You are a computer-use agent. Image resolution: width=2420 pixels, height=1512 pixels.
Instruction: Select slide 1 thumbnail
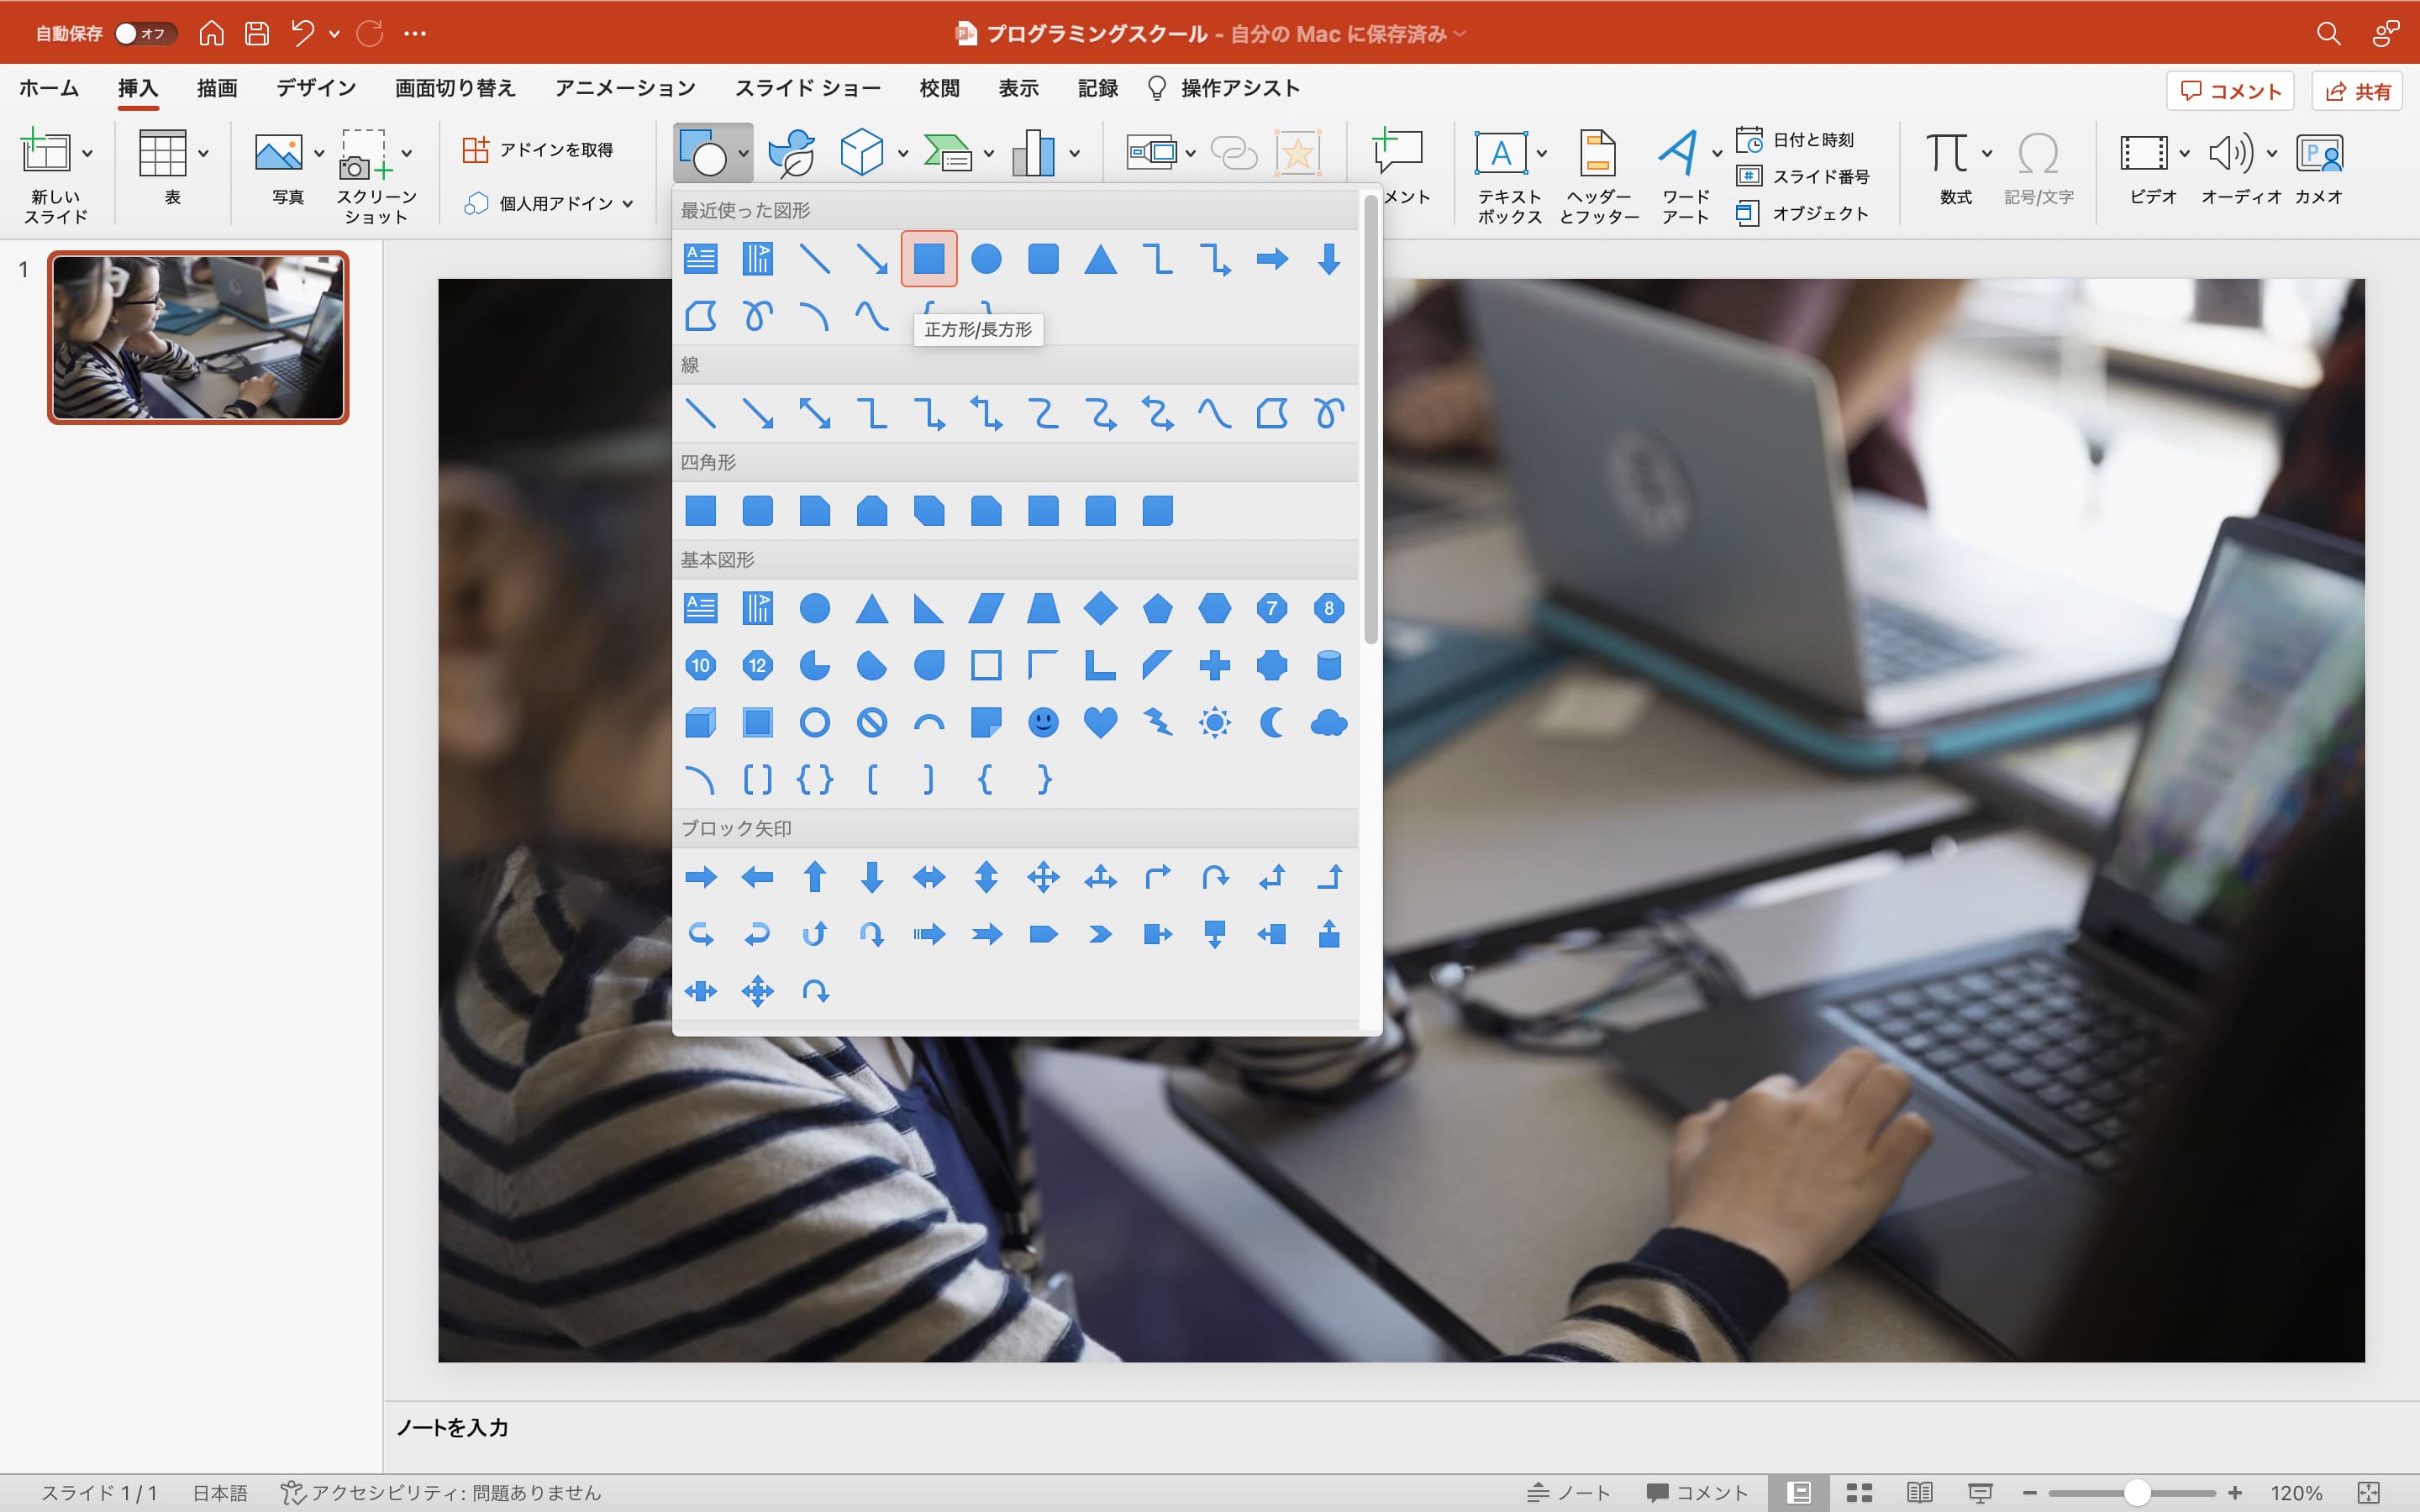[x=198, y=337]
